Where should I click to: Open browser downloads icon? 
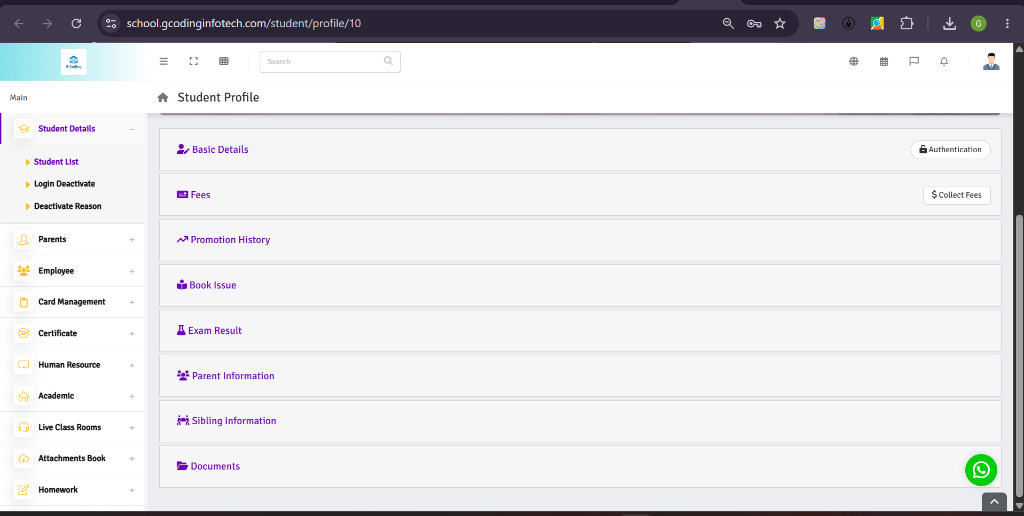pyautogui.click(x=950, y=24)
